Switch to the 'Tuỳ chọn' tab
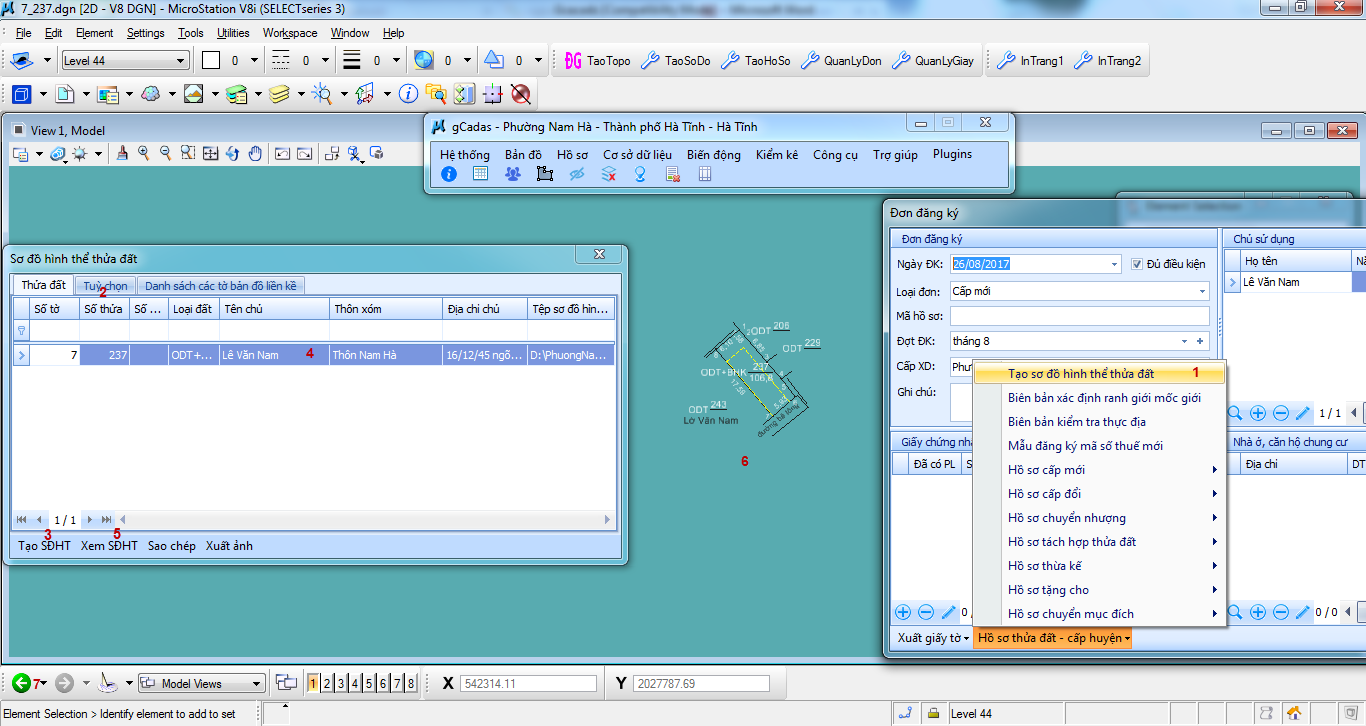 pos(105,286)
